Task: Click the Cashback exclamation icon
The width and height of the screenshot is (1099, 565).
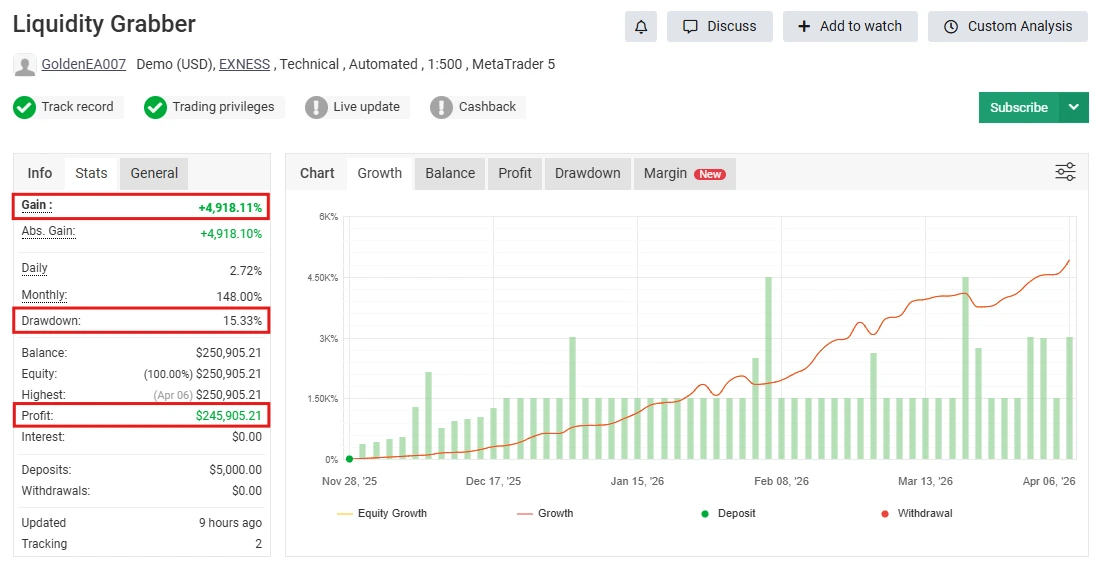Action: 441,107
